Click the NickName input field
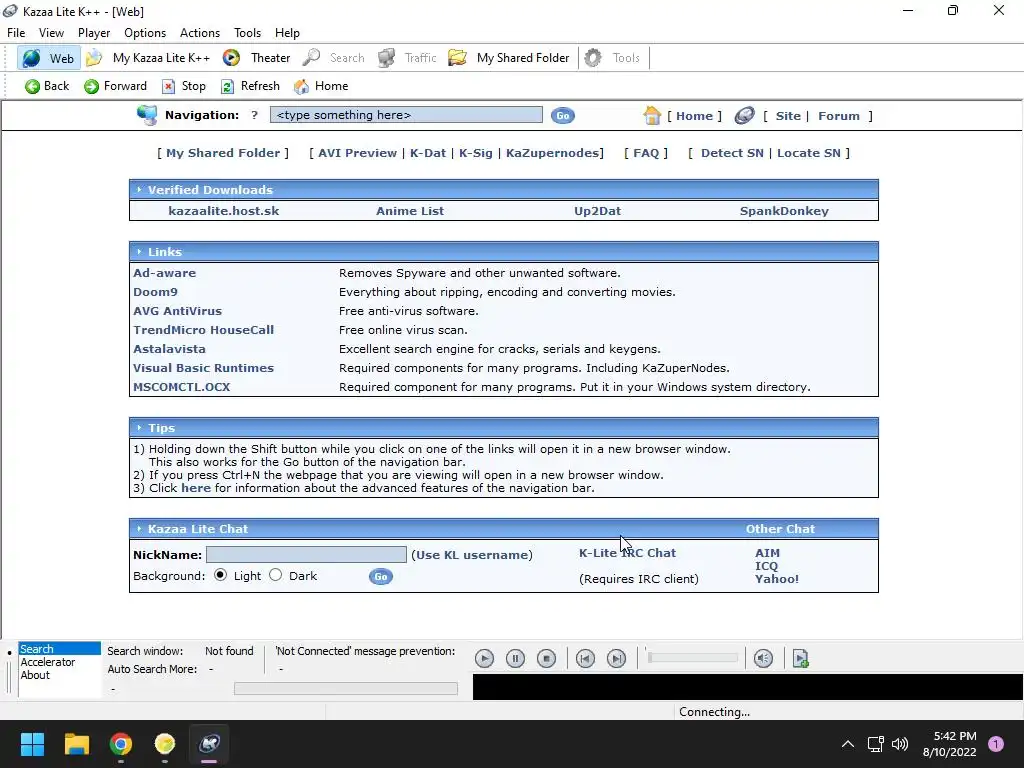1024x768 pixels. 306,554
